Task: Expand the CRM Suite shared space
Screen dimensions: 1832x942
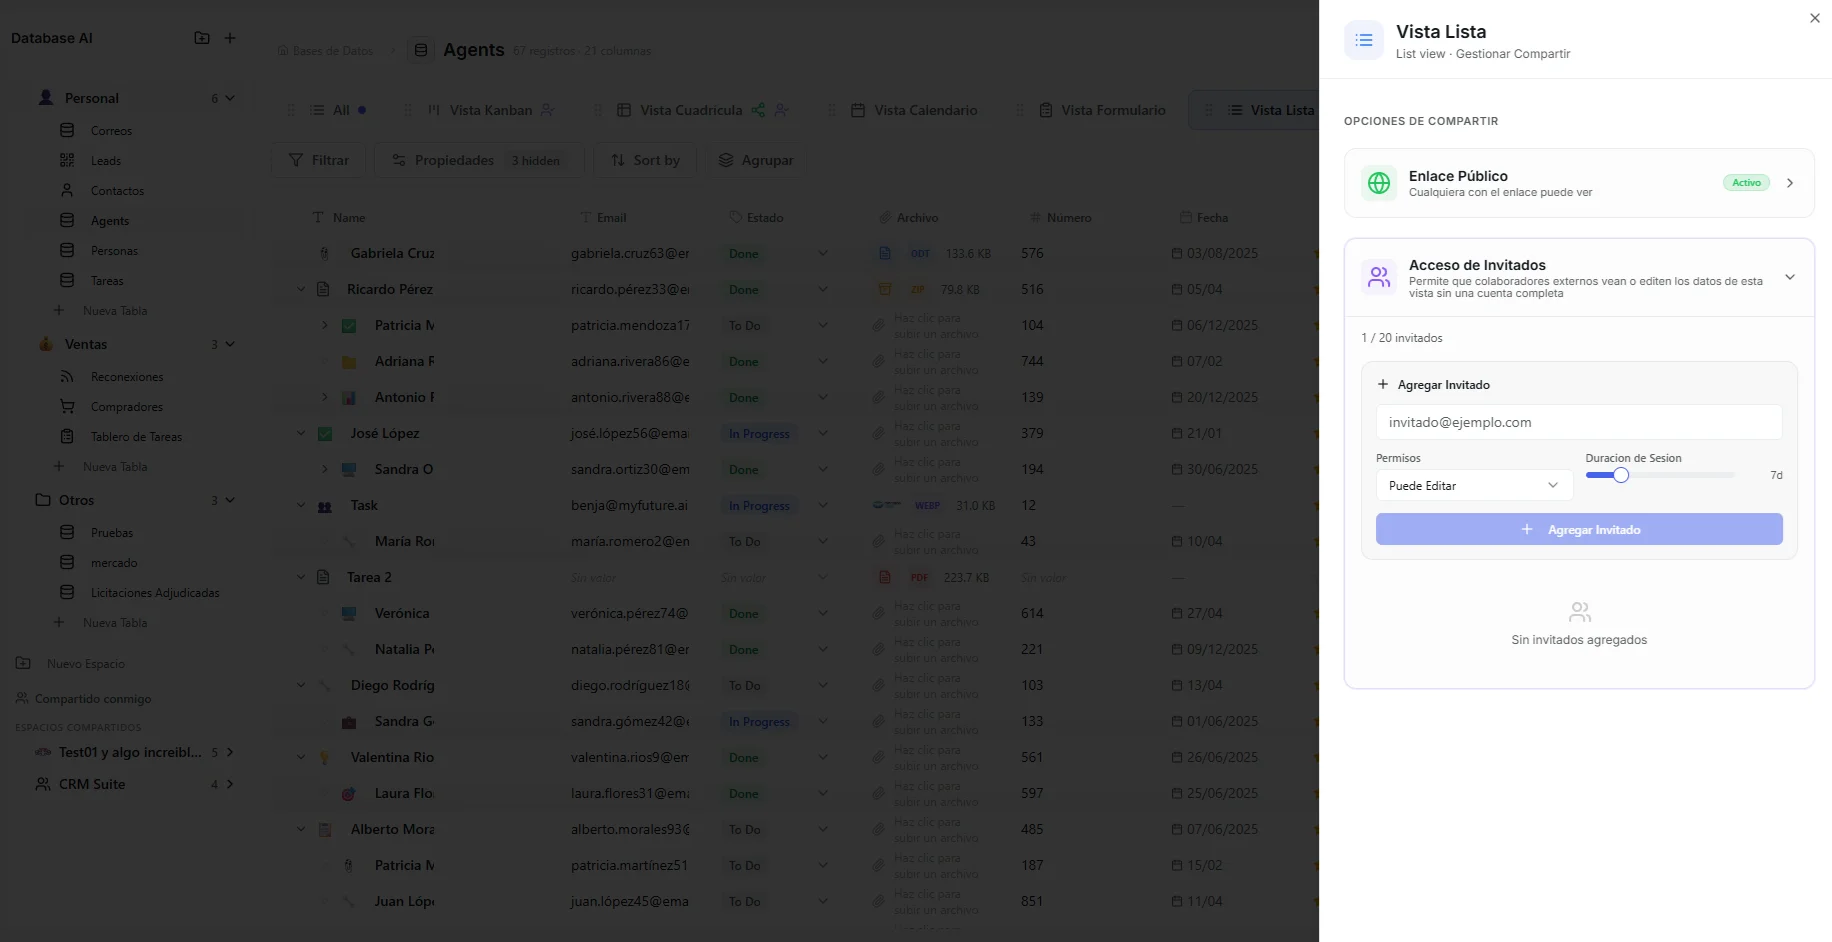Action: (x=230, y=784)
